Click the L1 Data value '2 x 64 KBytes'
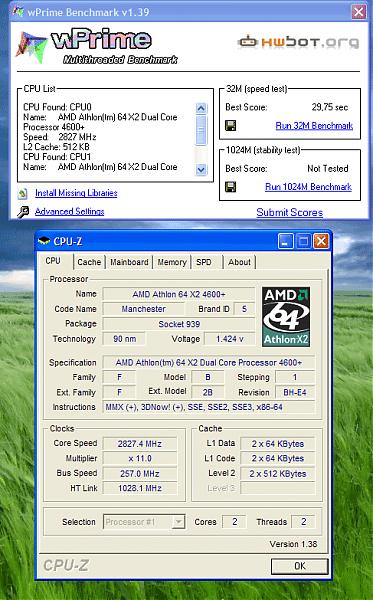This screenshot has height=600, width=373. pos(278,444)
